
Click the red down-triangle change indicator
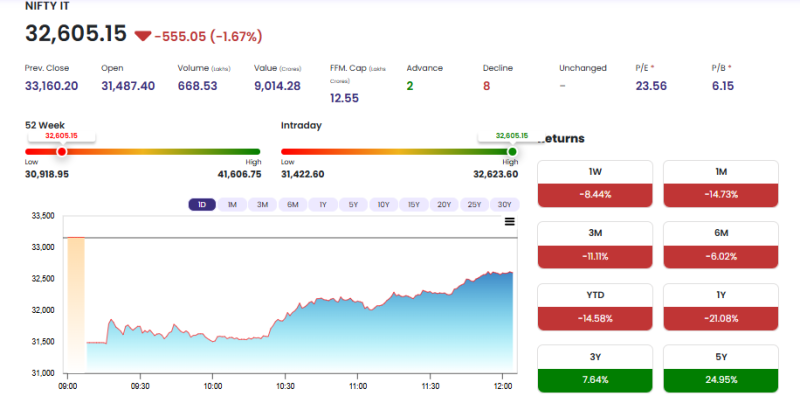point(143,36)
